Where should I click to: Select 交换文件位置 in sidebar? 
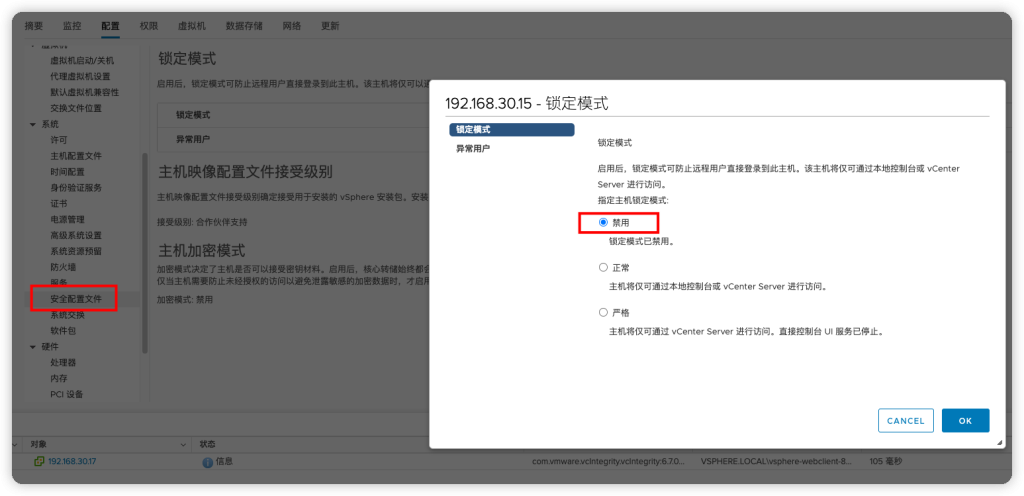click(x=76, y=108)
